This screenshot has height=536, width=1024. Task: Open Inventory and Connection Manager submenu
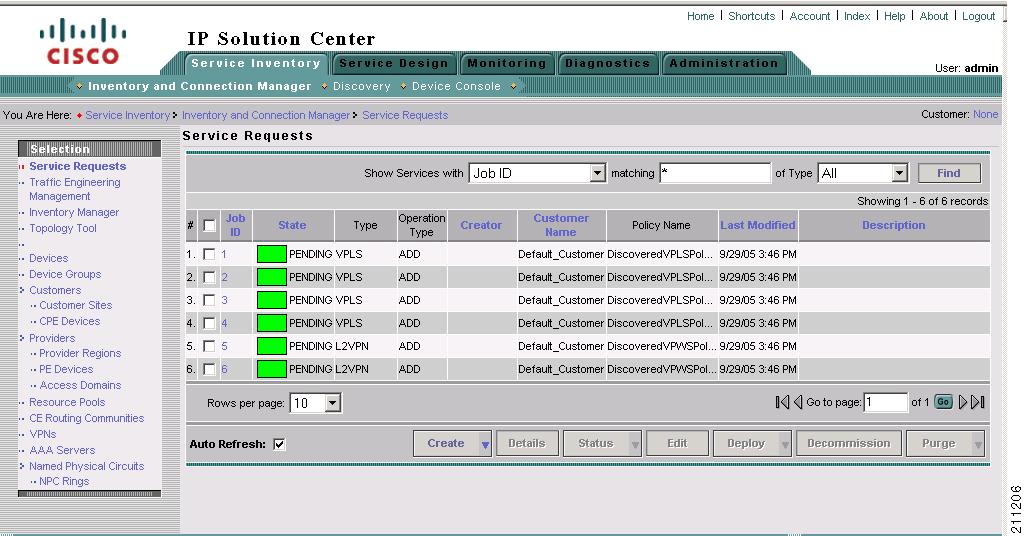199,86
